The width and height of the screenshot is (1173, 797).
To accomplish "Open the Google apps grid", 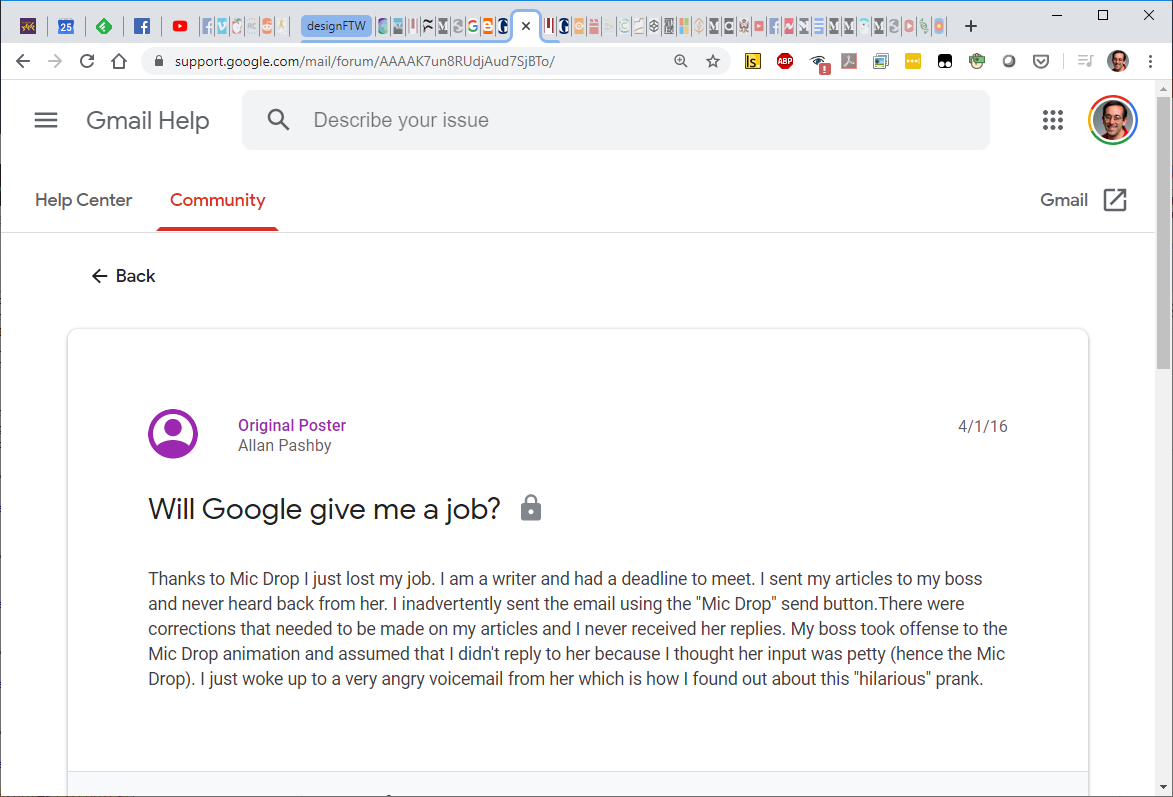I will [1052, 121].
